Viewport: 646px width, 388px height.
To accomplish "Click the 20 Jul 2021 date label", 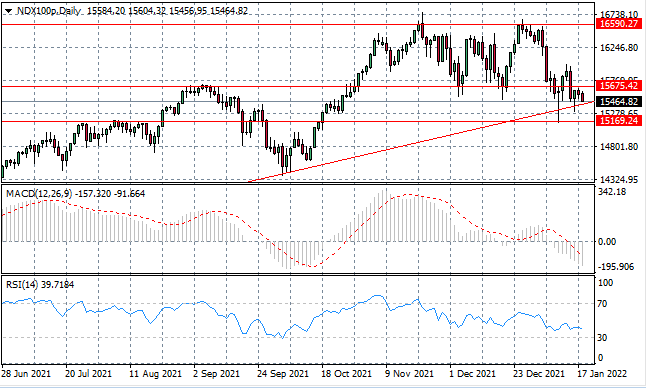I will (x=88, y=374).
